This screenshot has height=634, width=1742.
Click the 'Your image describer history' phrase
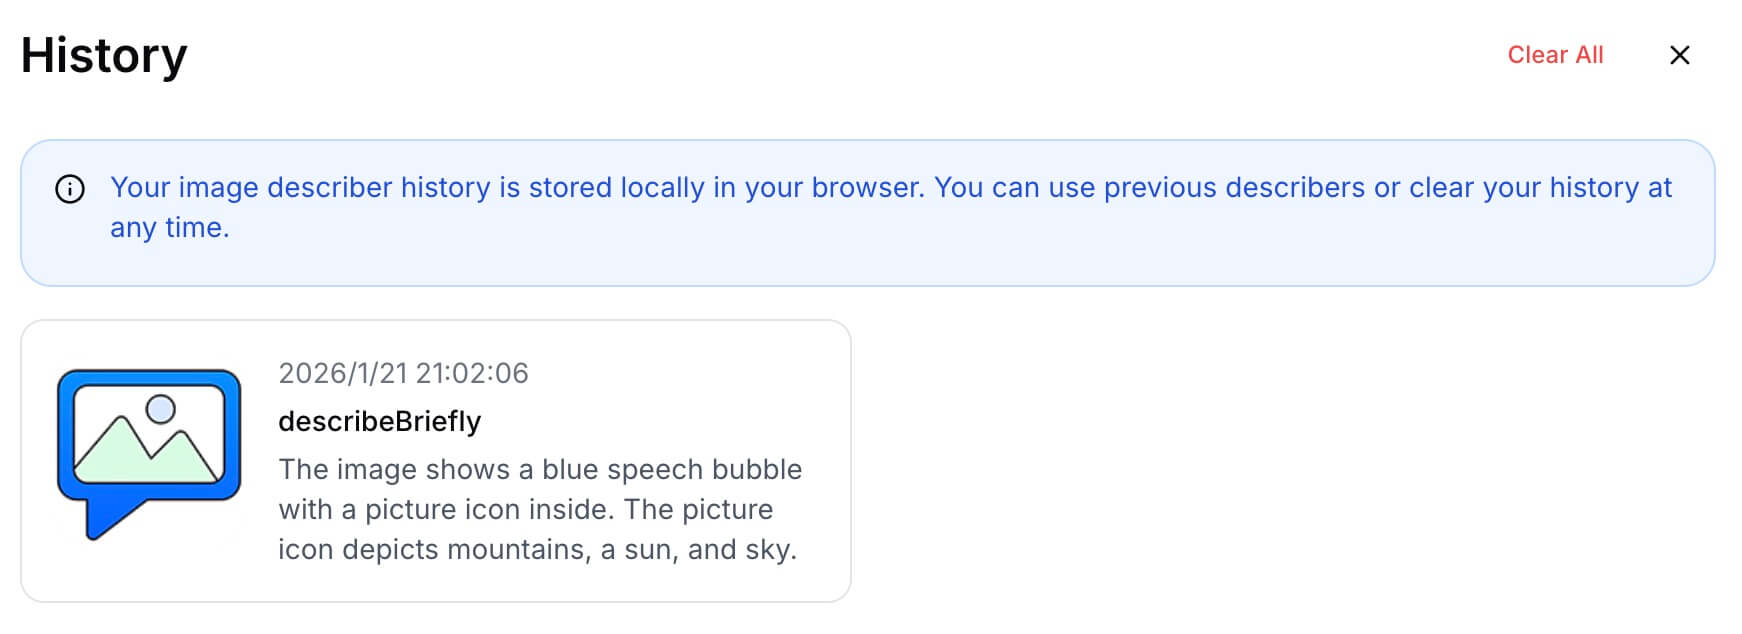(x=300, y=188)
